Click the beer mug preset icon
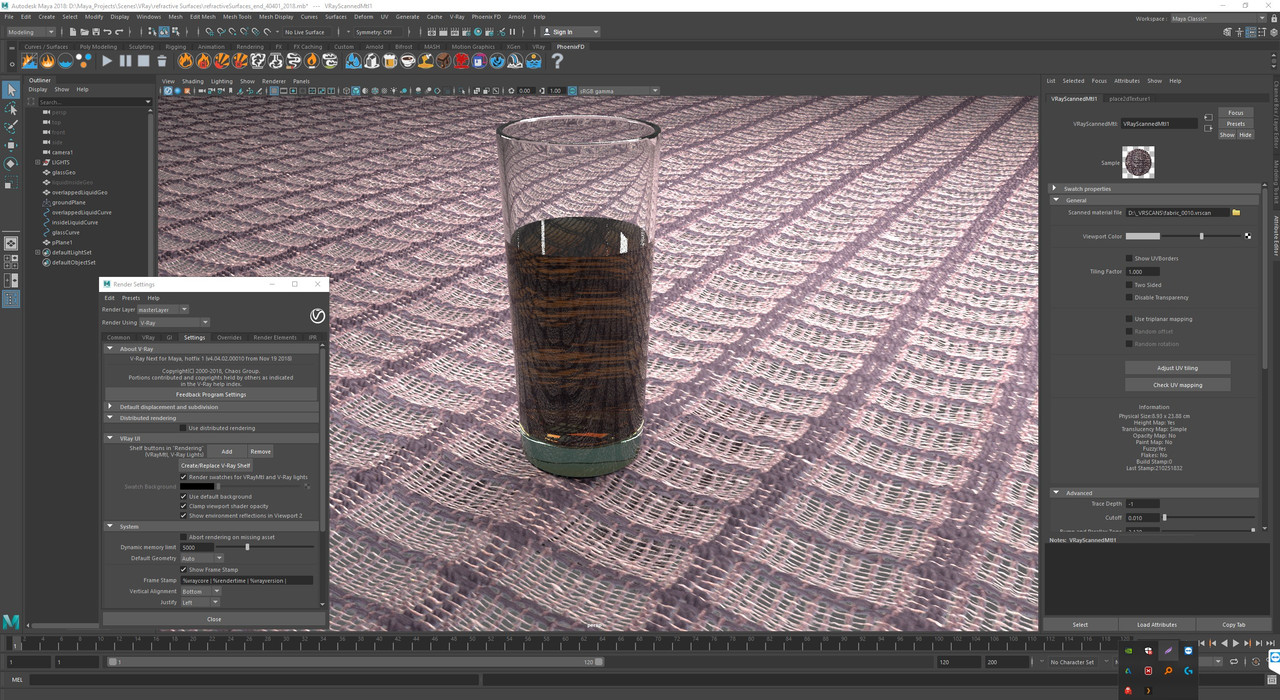This screenshot has height=700, width=1280. point(389,61)
